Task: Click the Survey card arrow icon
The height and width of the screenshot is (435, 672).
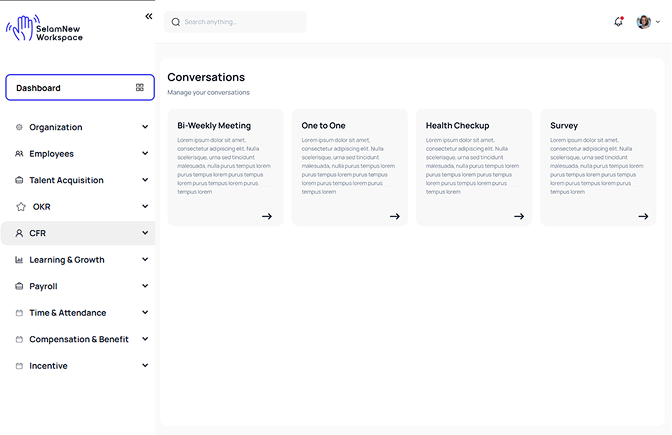Action: [x=643, y=216]
